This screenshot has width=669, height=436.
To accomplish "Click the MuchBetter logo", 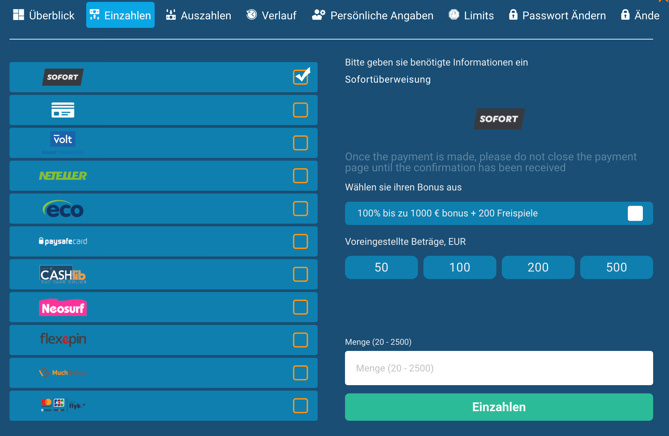I will pyautogui.click(x=63, y=372).
